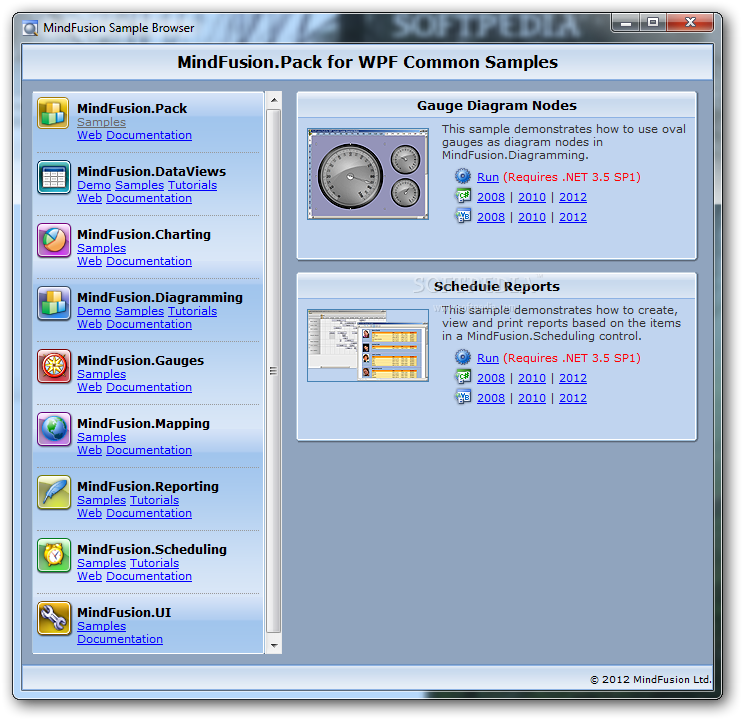Open C# 2010 project for Gauge Diagram Nodes
This screenshot has height=720, width=743.
532,197
